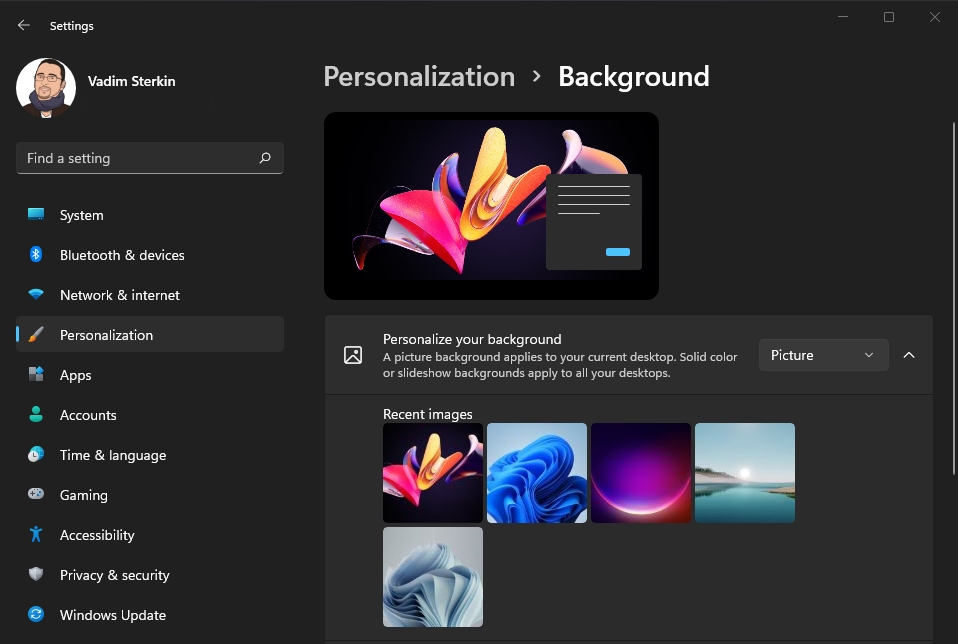Screen dimensions: 958x644
Task: Click the magnifier search icon
Action: 265,158
